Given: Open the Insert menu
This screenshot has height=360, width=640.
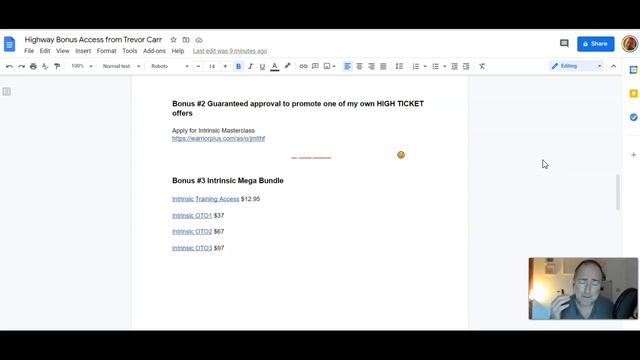Looking at the screenshot, I should pos(83,51).
